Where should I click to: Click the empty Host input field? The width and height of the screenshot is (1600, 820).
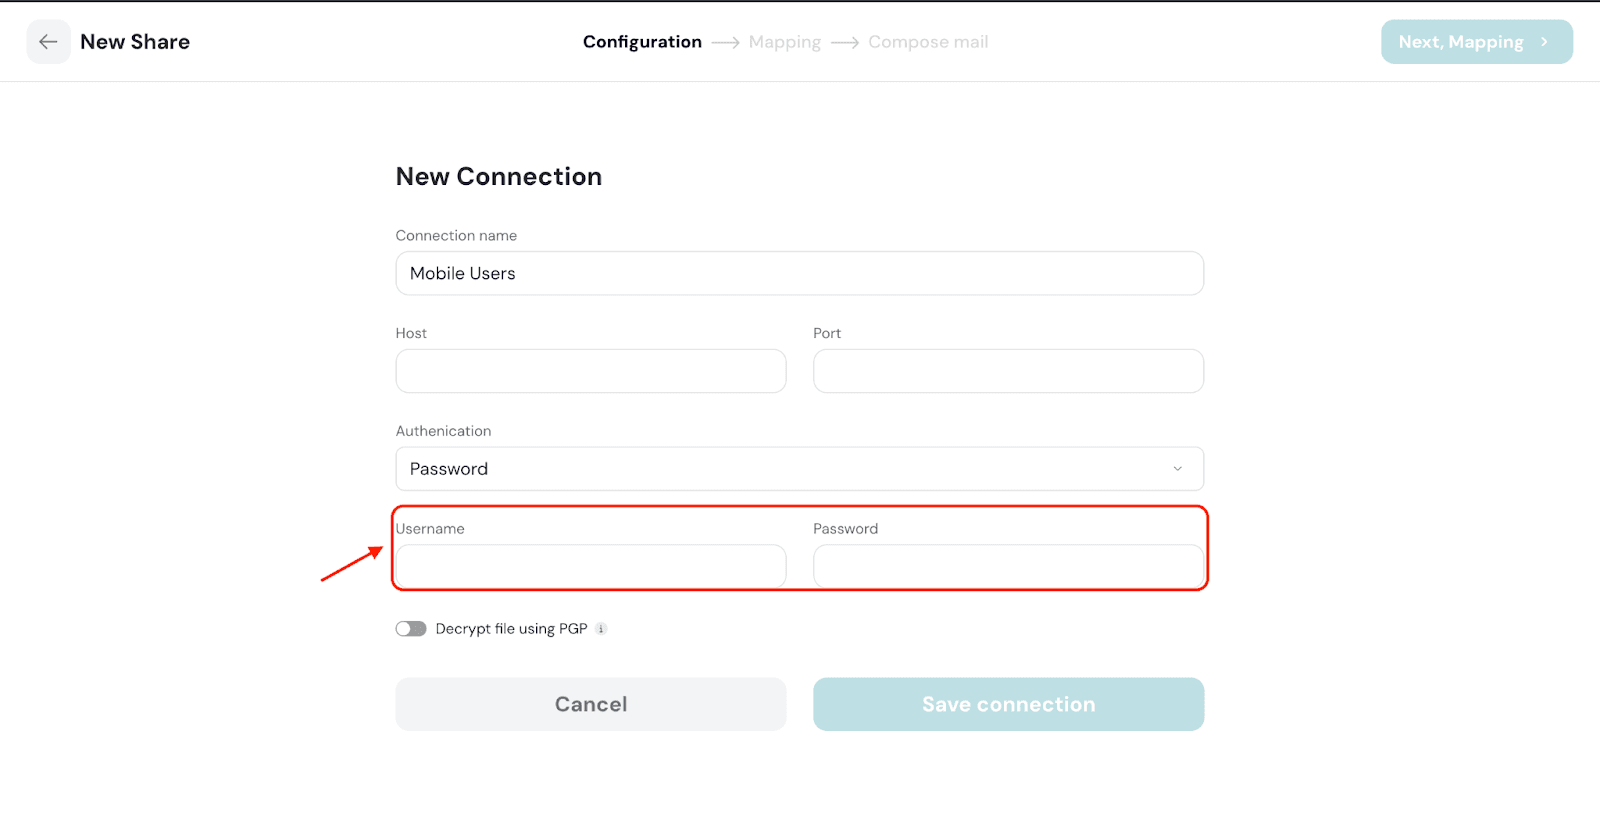[591, 371]
